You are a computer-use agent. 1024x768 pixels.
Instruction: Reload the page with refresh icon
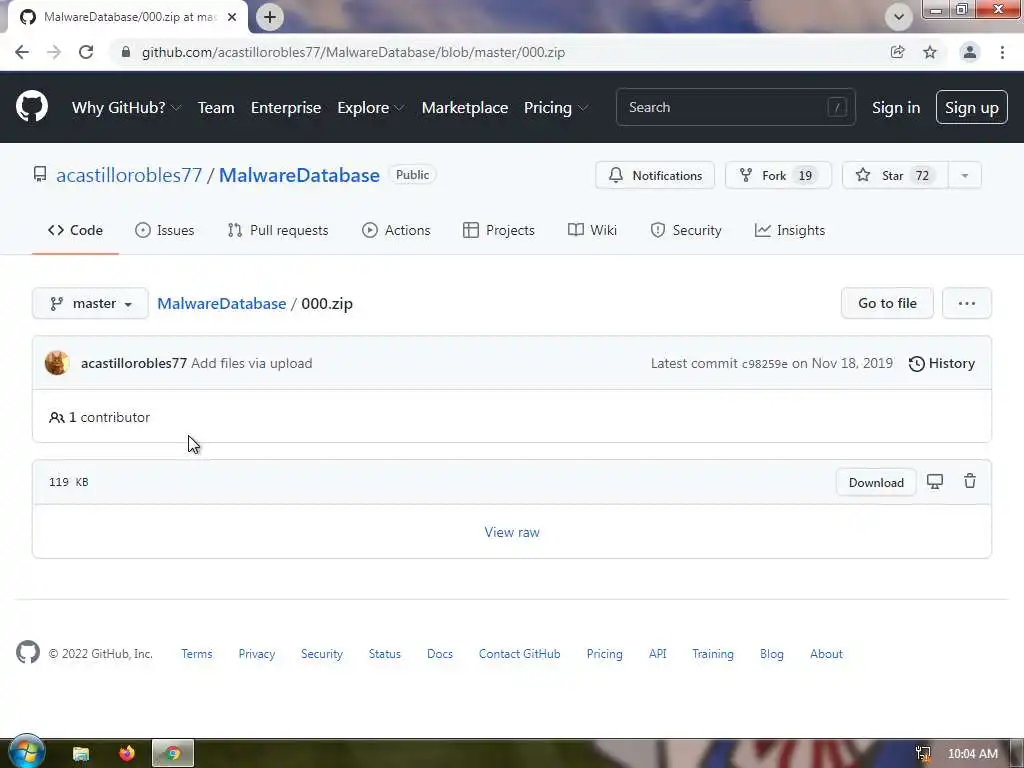(x=86, y=52)
